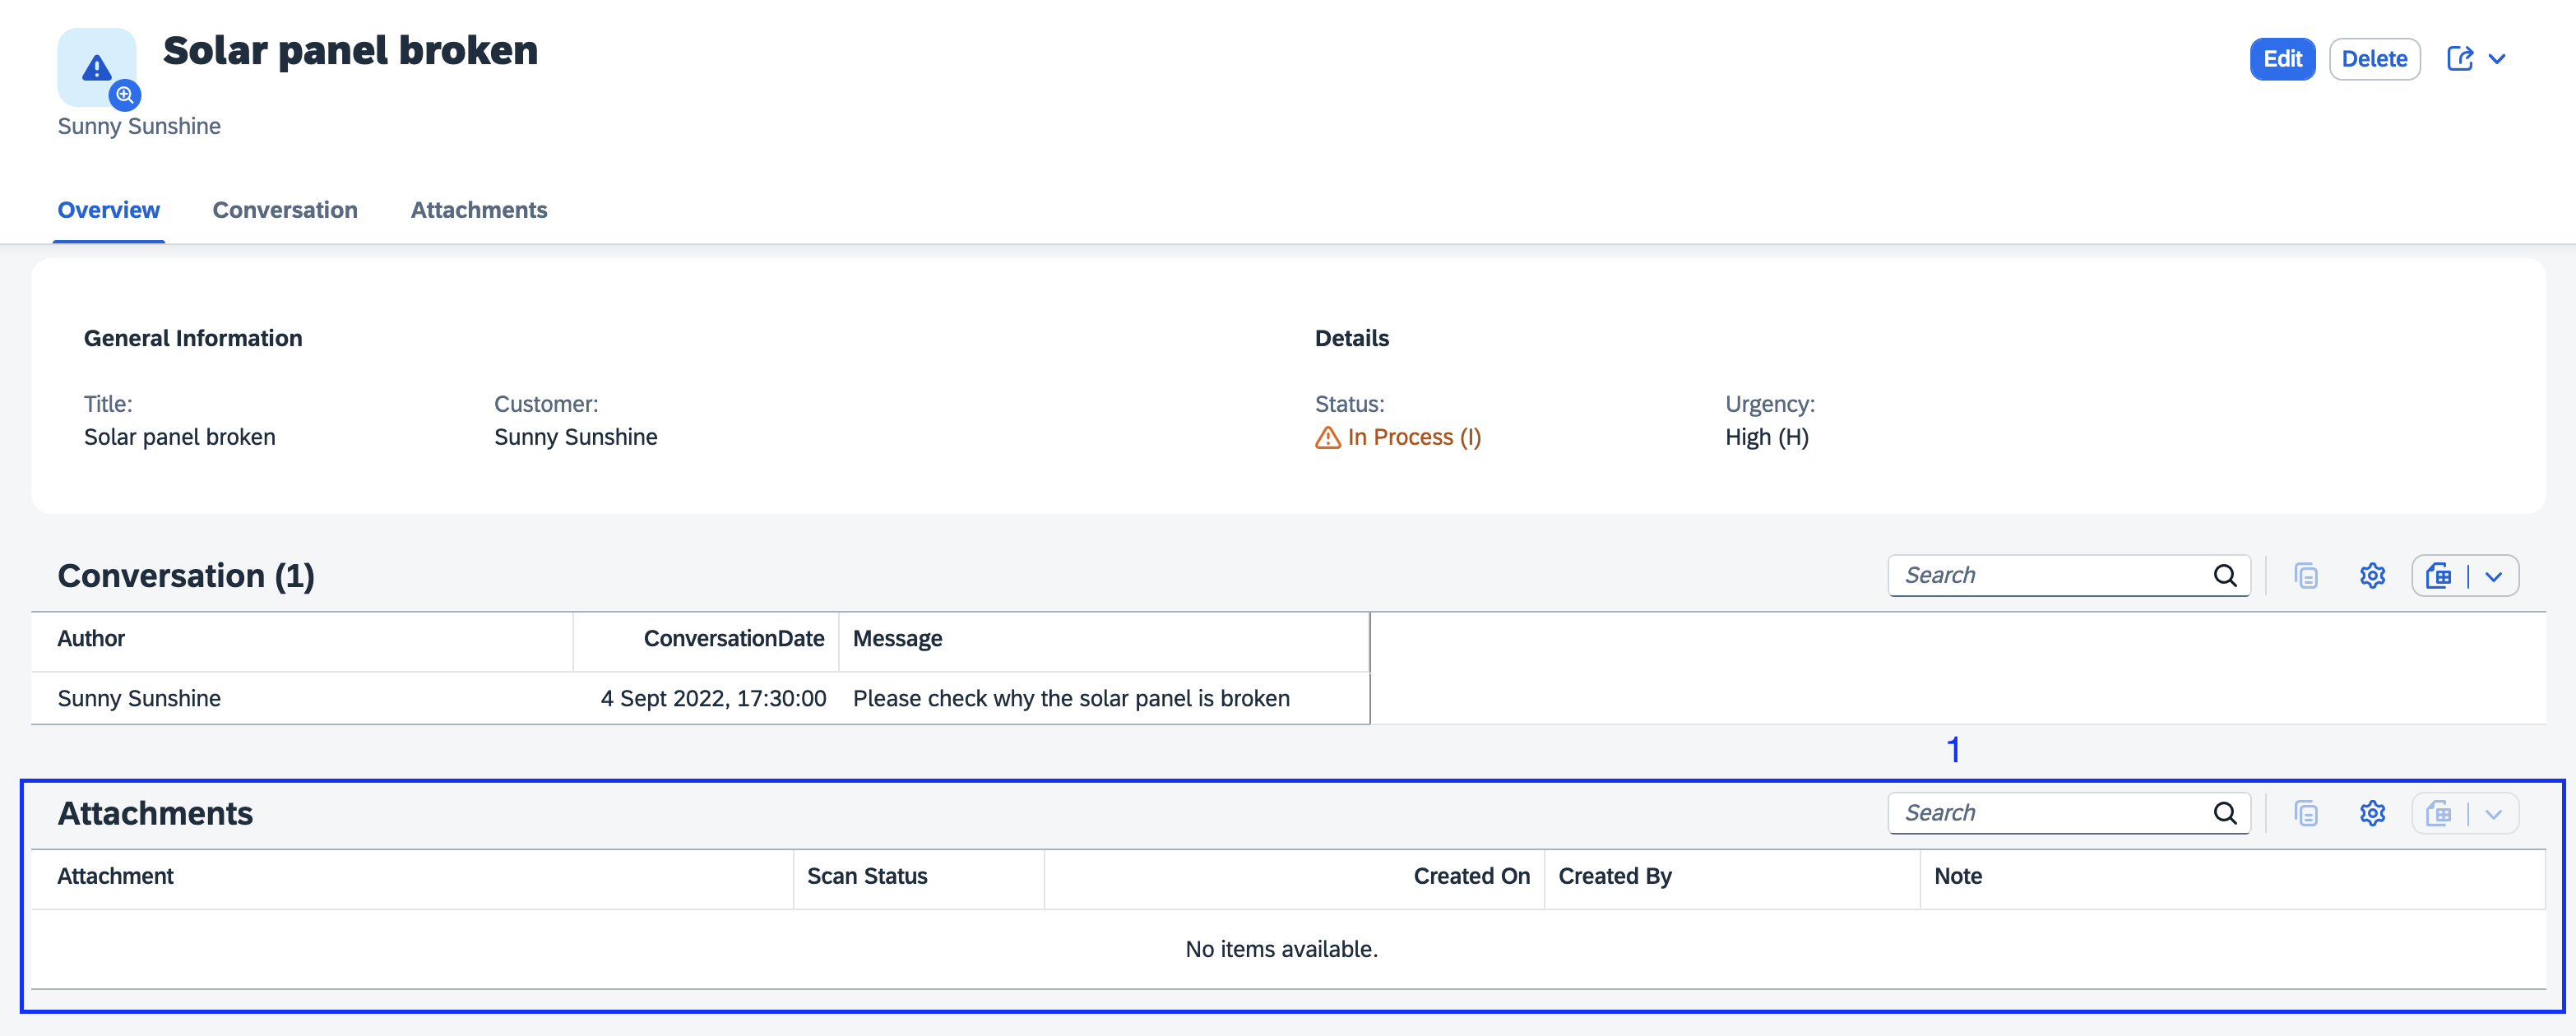Toggle the Overview tab view
Viewport: 2576px width, 1036px height.
[x=109, y=209]
